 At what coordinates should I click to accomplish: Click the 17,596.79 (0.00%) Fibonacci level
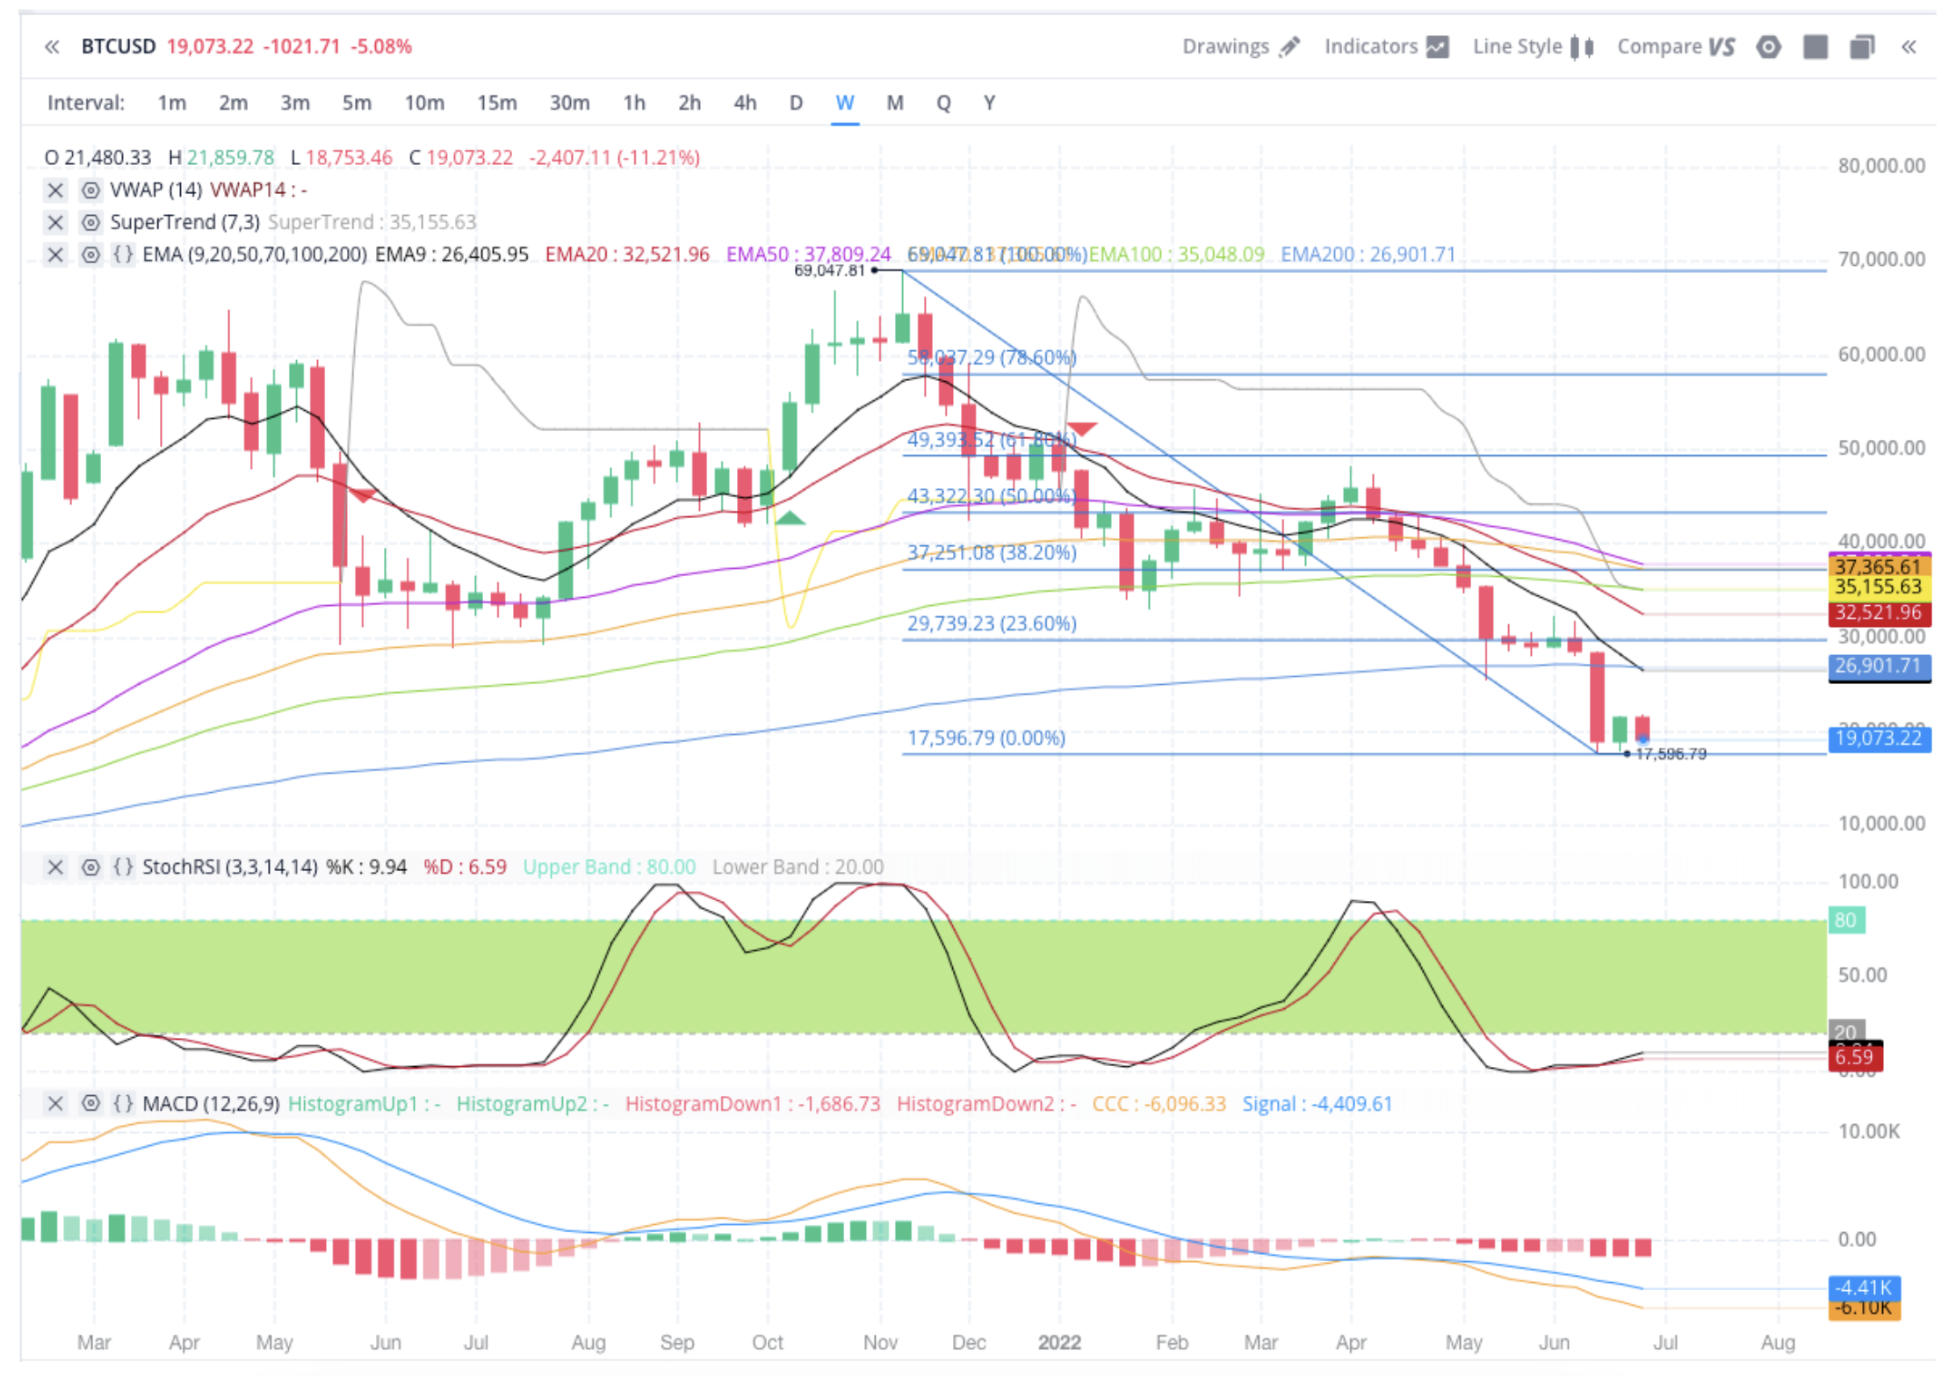click(x=986, y=737)
